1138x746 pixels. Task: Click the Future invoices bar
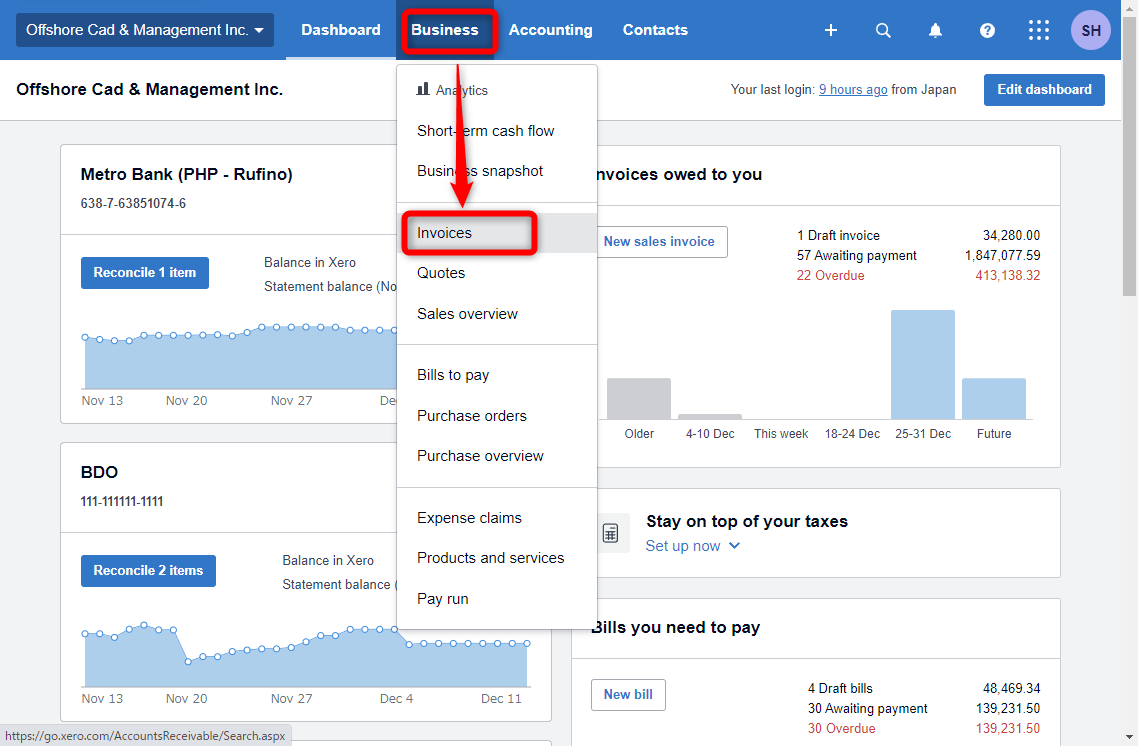click(x=994, y=398)
